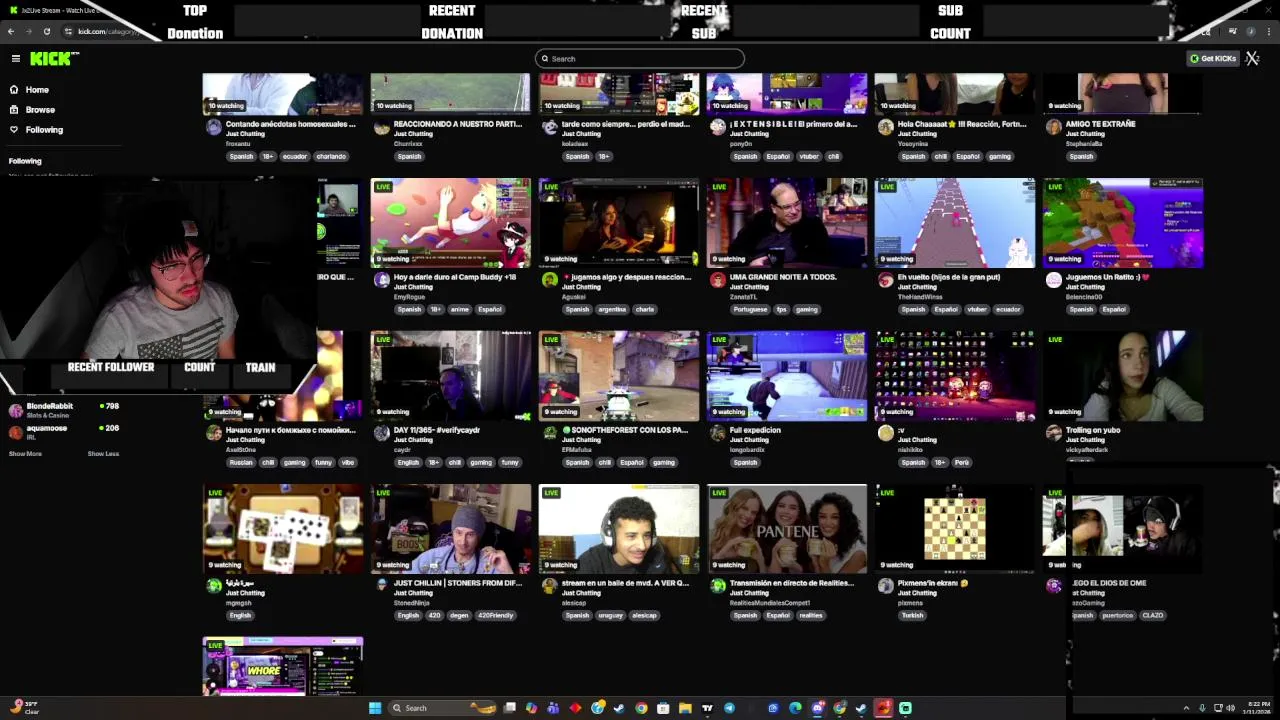
Task: Collapse recommended list with Show Less
Action: (103, 454)
